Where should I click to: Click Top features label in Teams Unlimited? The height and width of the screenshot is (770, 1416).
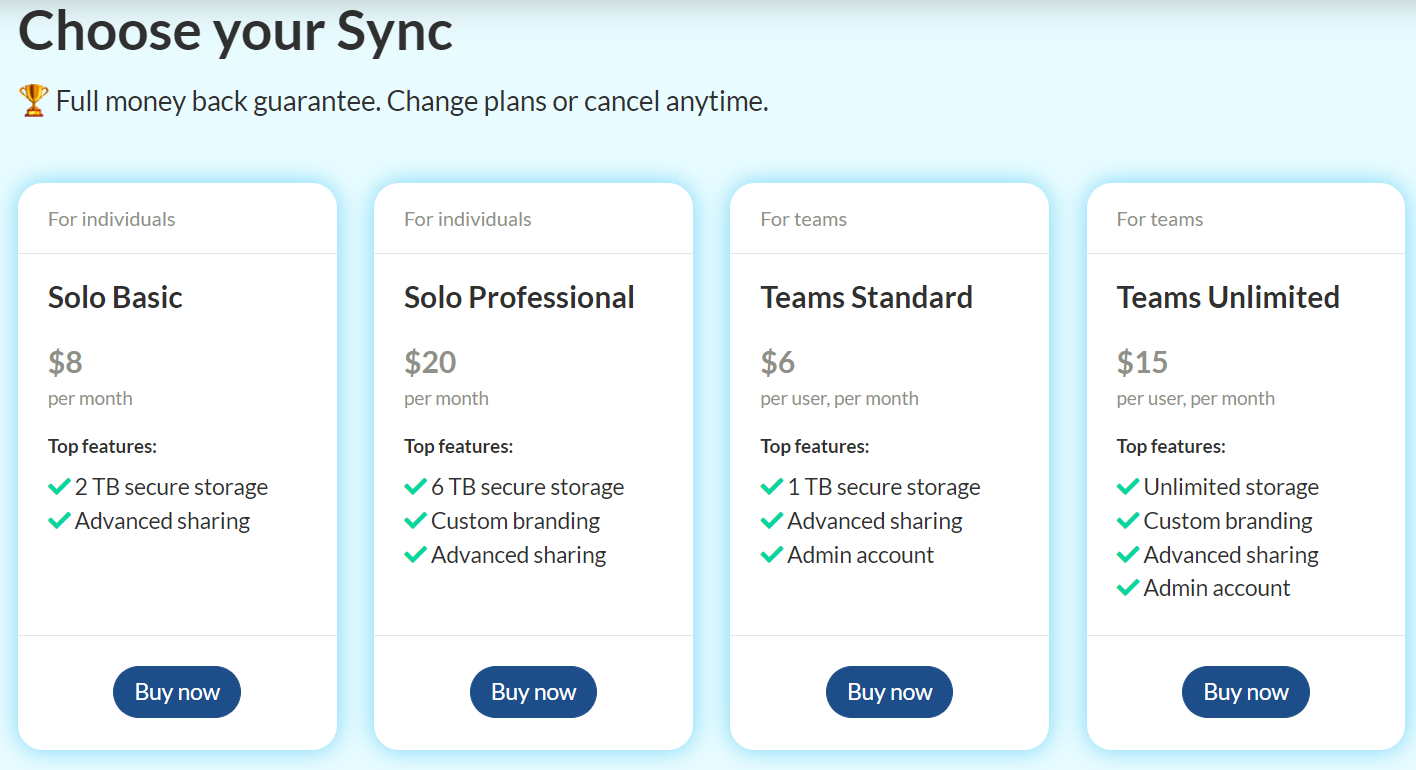tap(1171, 446)
